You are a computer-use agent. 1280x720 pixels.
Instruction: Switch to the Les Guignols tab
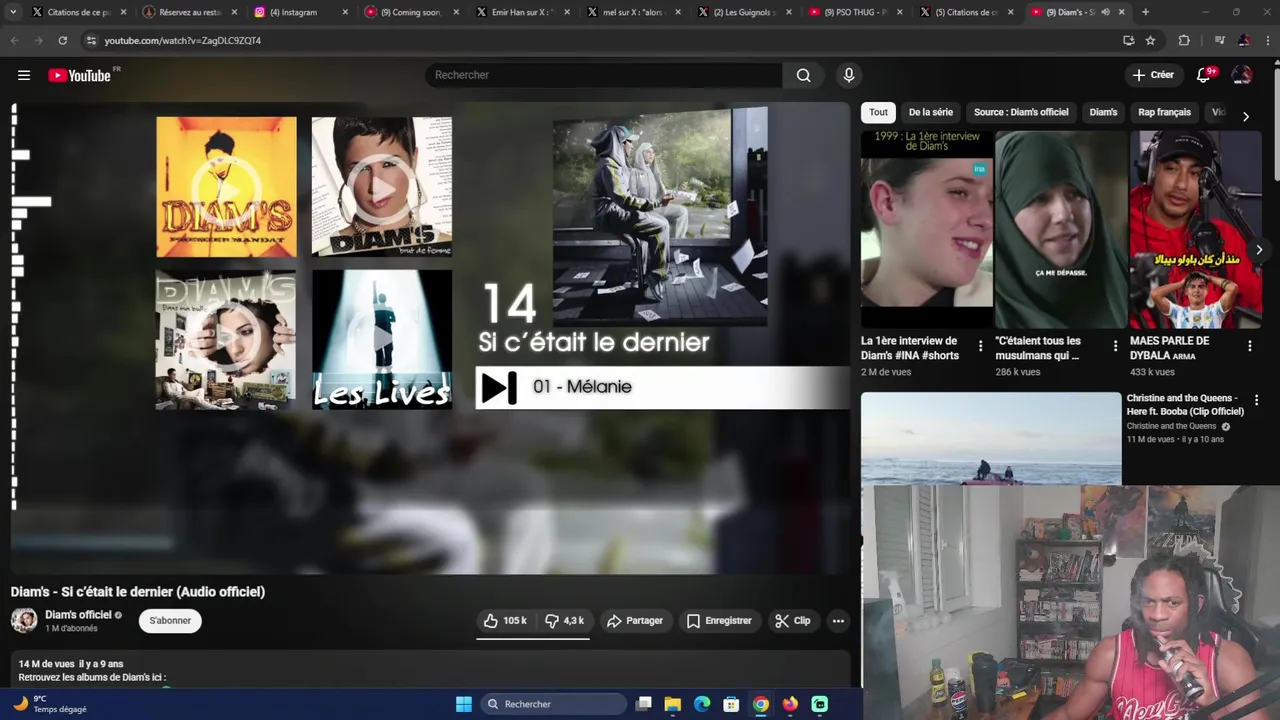745,12
